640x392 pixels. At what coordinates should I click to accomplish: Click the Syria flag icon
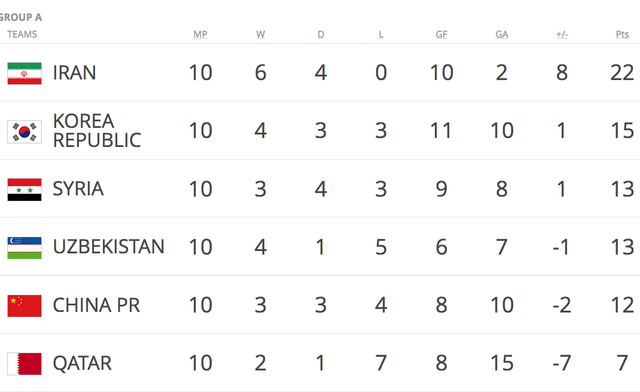24,189
